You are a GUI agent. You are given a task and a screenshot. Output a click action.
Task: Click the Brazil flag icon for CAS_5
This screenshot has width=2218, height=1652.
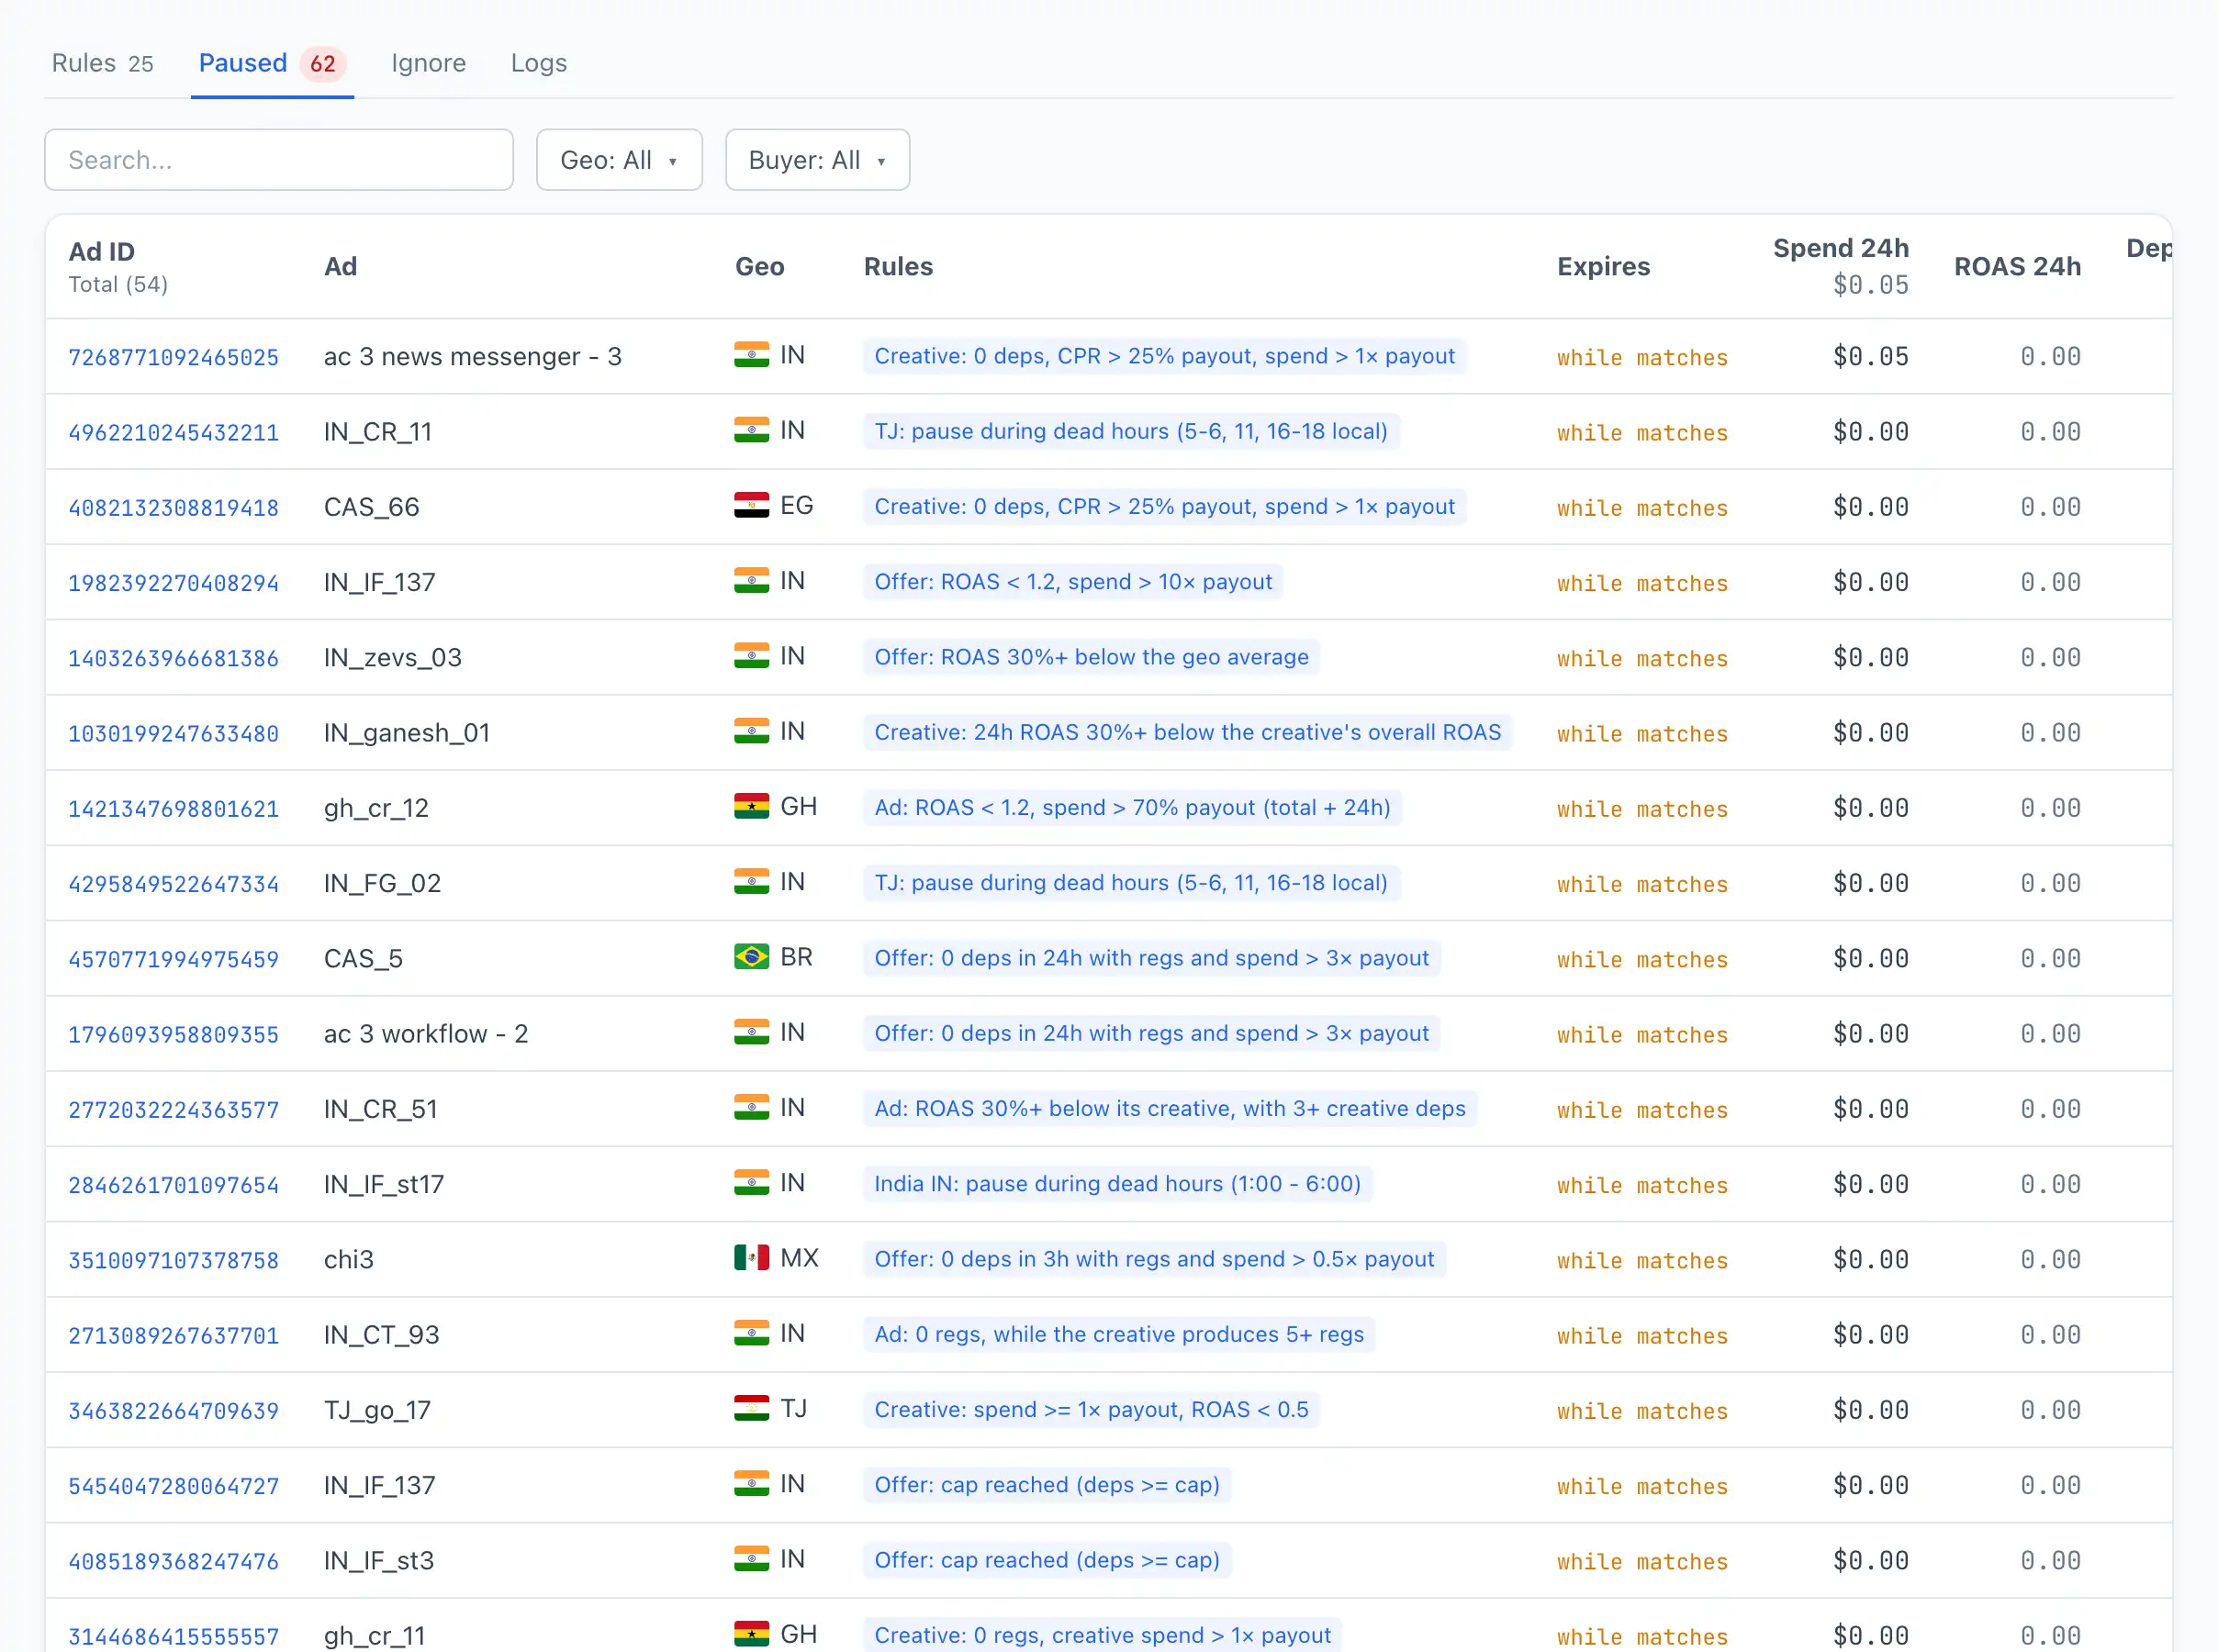[751, 957]
